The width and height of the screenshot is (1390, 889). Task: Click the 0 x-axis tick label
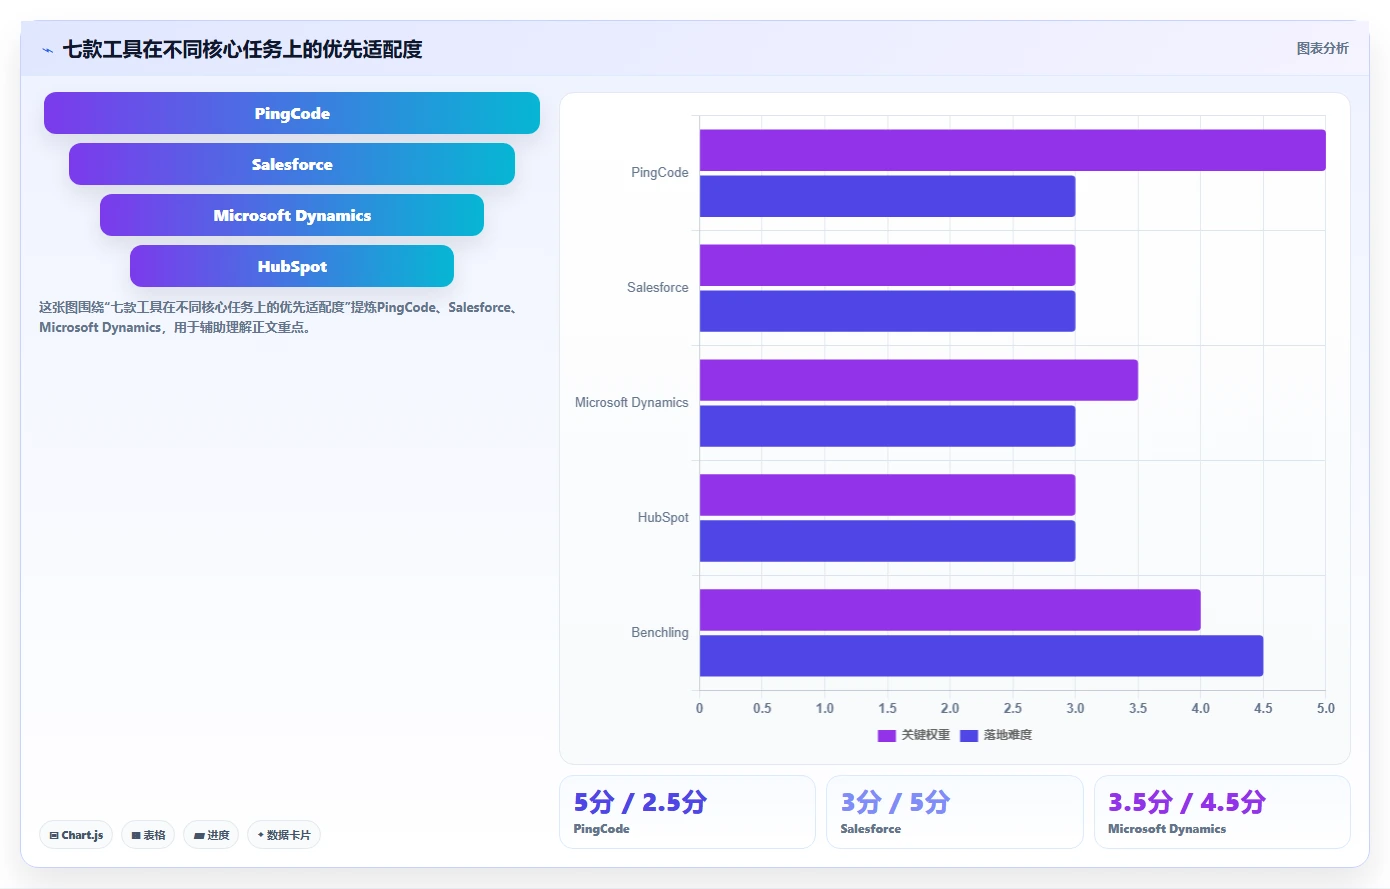click(x=699, y=708)
